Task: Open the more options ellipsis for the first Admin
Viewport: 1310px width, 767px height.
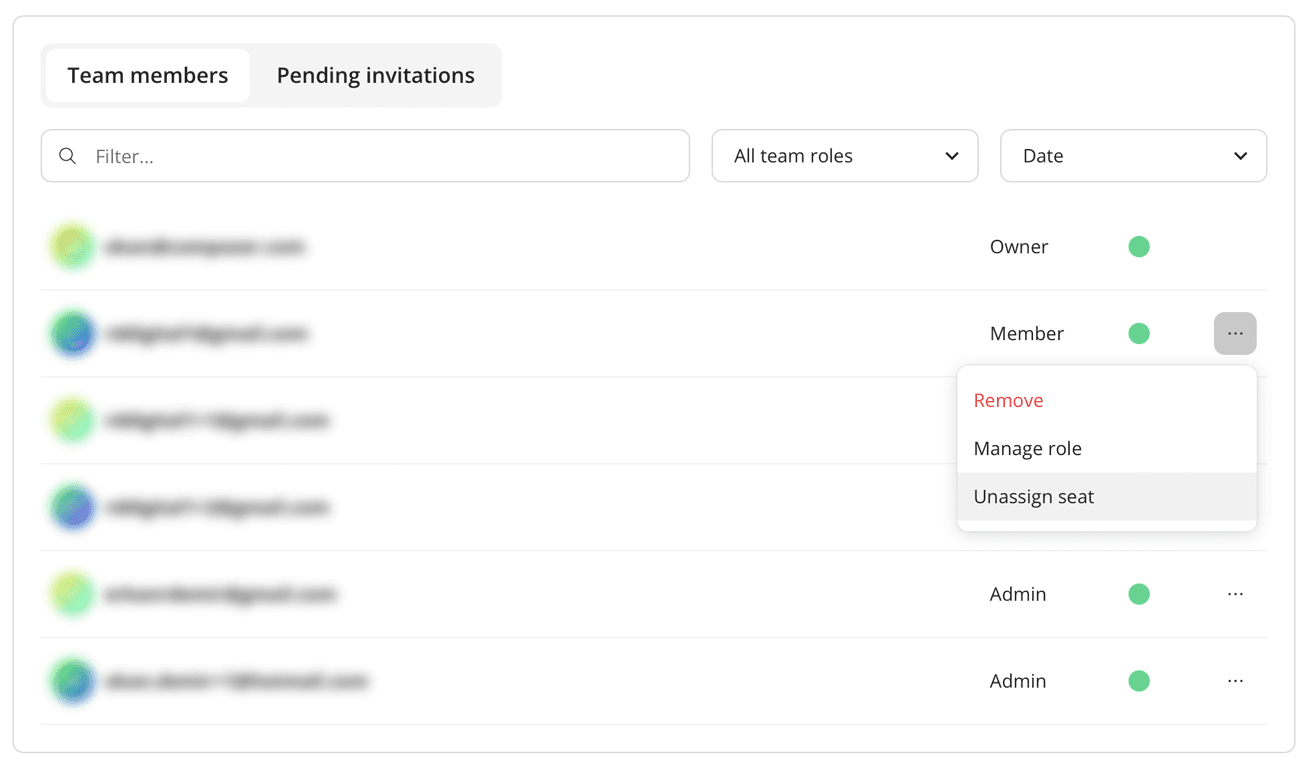Action: (1235, 594)
